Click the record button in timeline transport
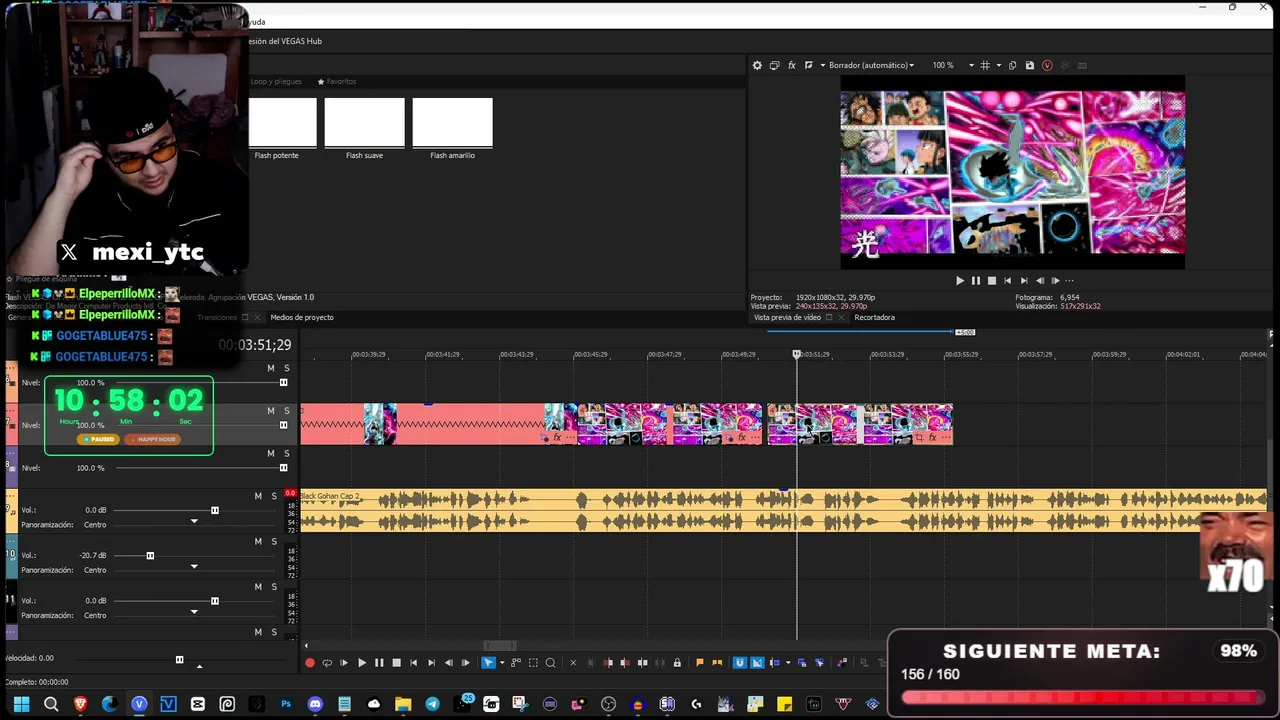This screenshot has width=1280, height=720. [310, 662]
